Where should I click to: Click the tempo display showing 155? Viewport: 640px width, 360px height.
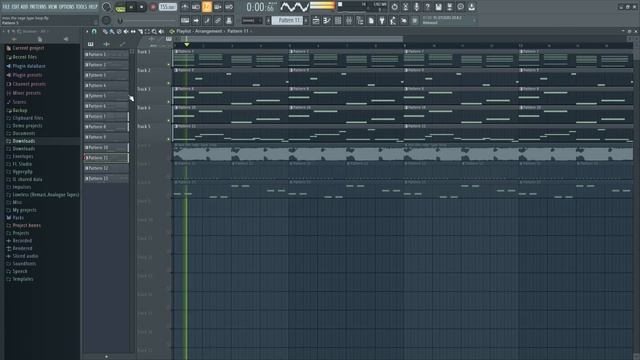(167, 7)
